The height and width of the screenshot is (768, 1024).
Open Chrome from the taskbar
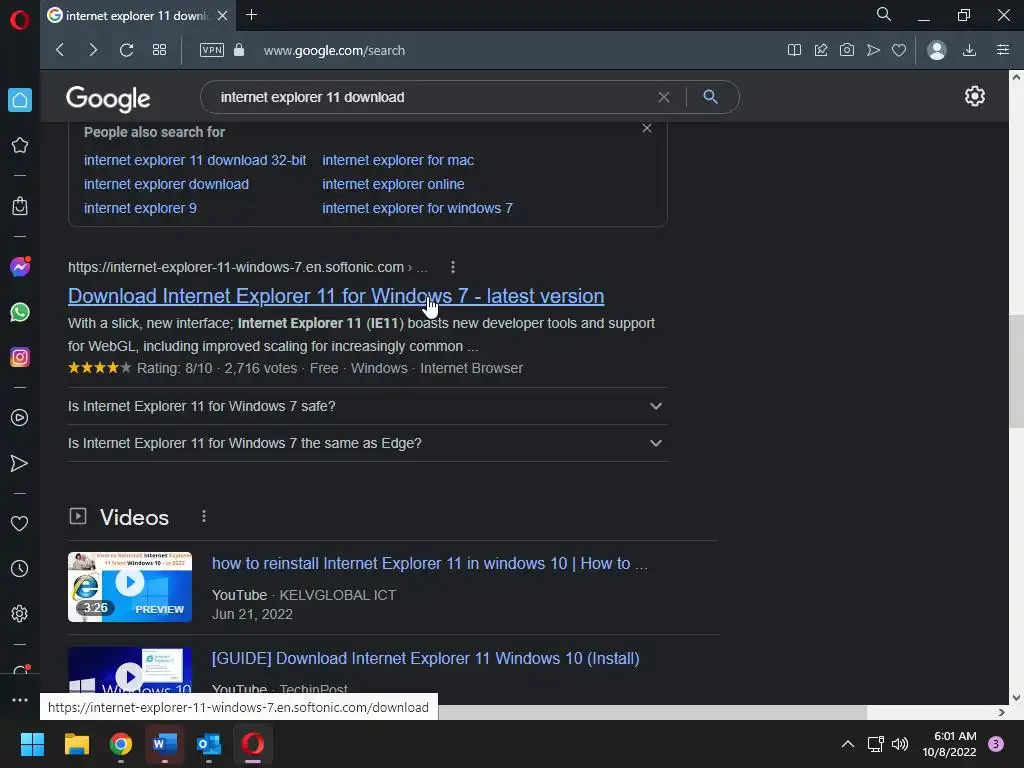click(121, 744)
